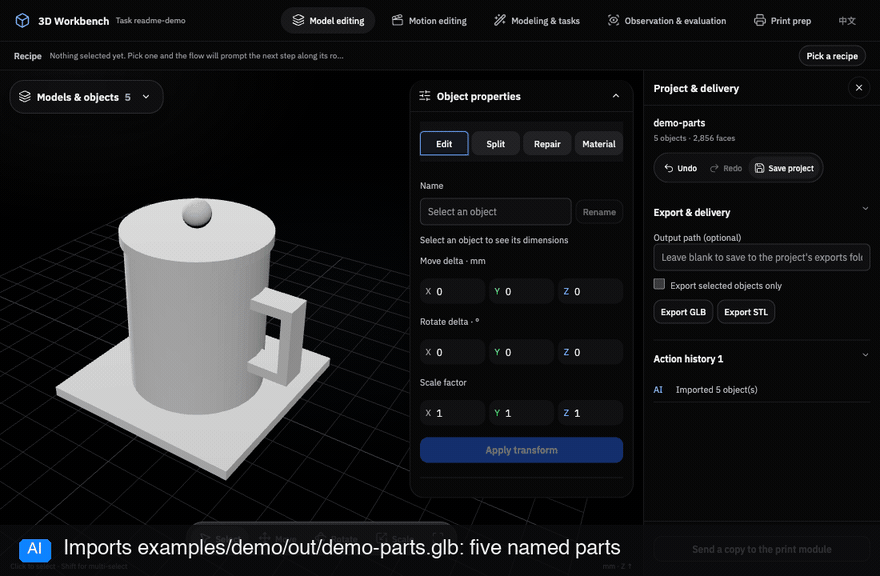Image resolution: width=880 pixels, height=576 pixels.
Task: Select the Repair tab
Action: pos(547,144)
